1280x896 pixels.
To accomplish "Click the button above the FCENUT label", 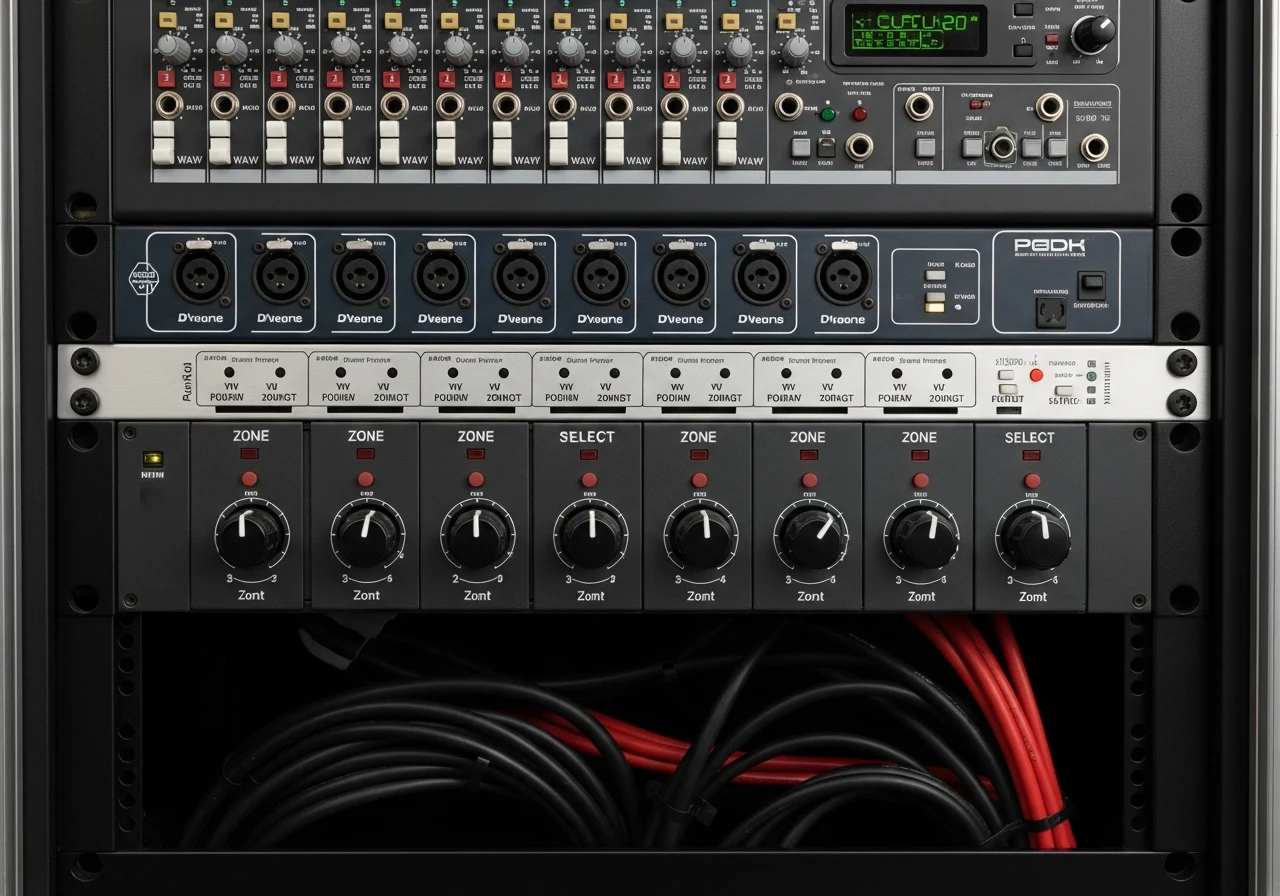I will (1008, 388).
